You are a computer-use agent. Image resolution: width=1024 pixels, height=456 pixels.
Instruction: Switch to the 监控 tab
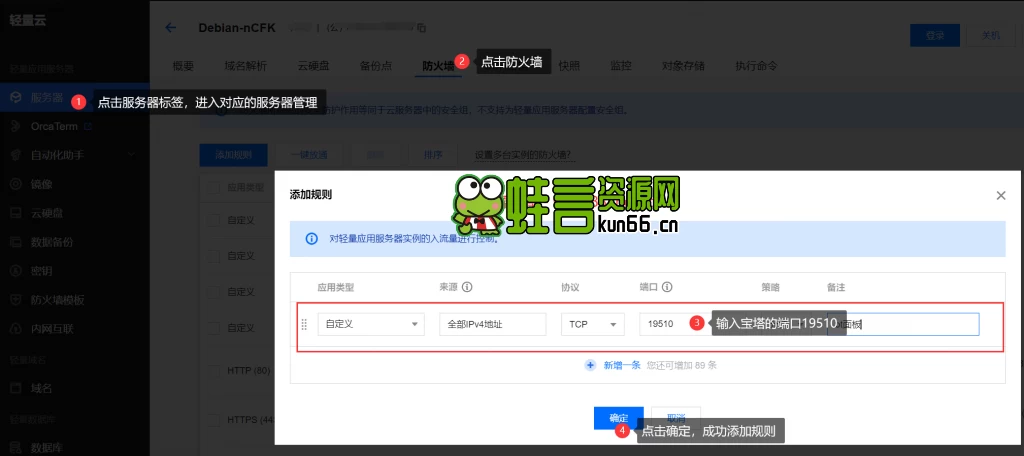point(620,65)
